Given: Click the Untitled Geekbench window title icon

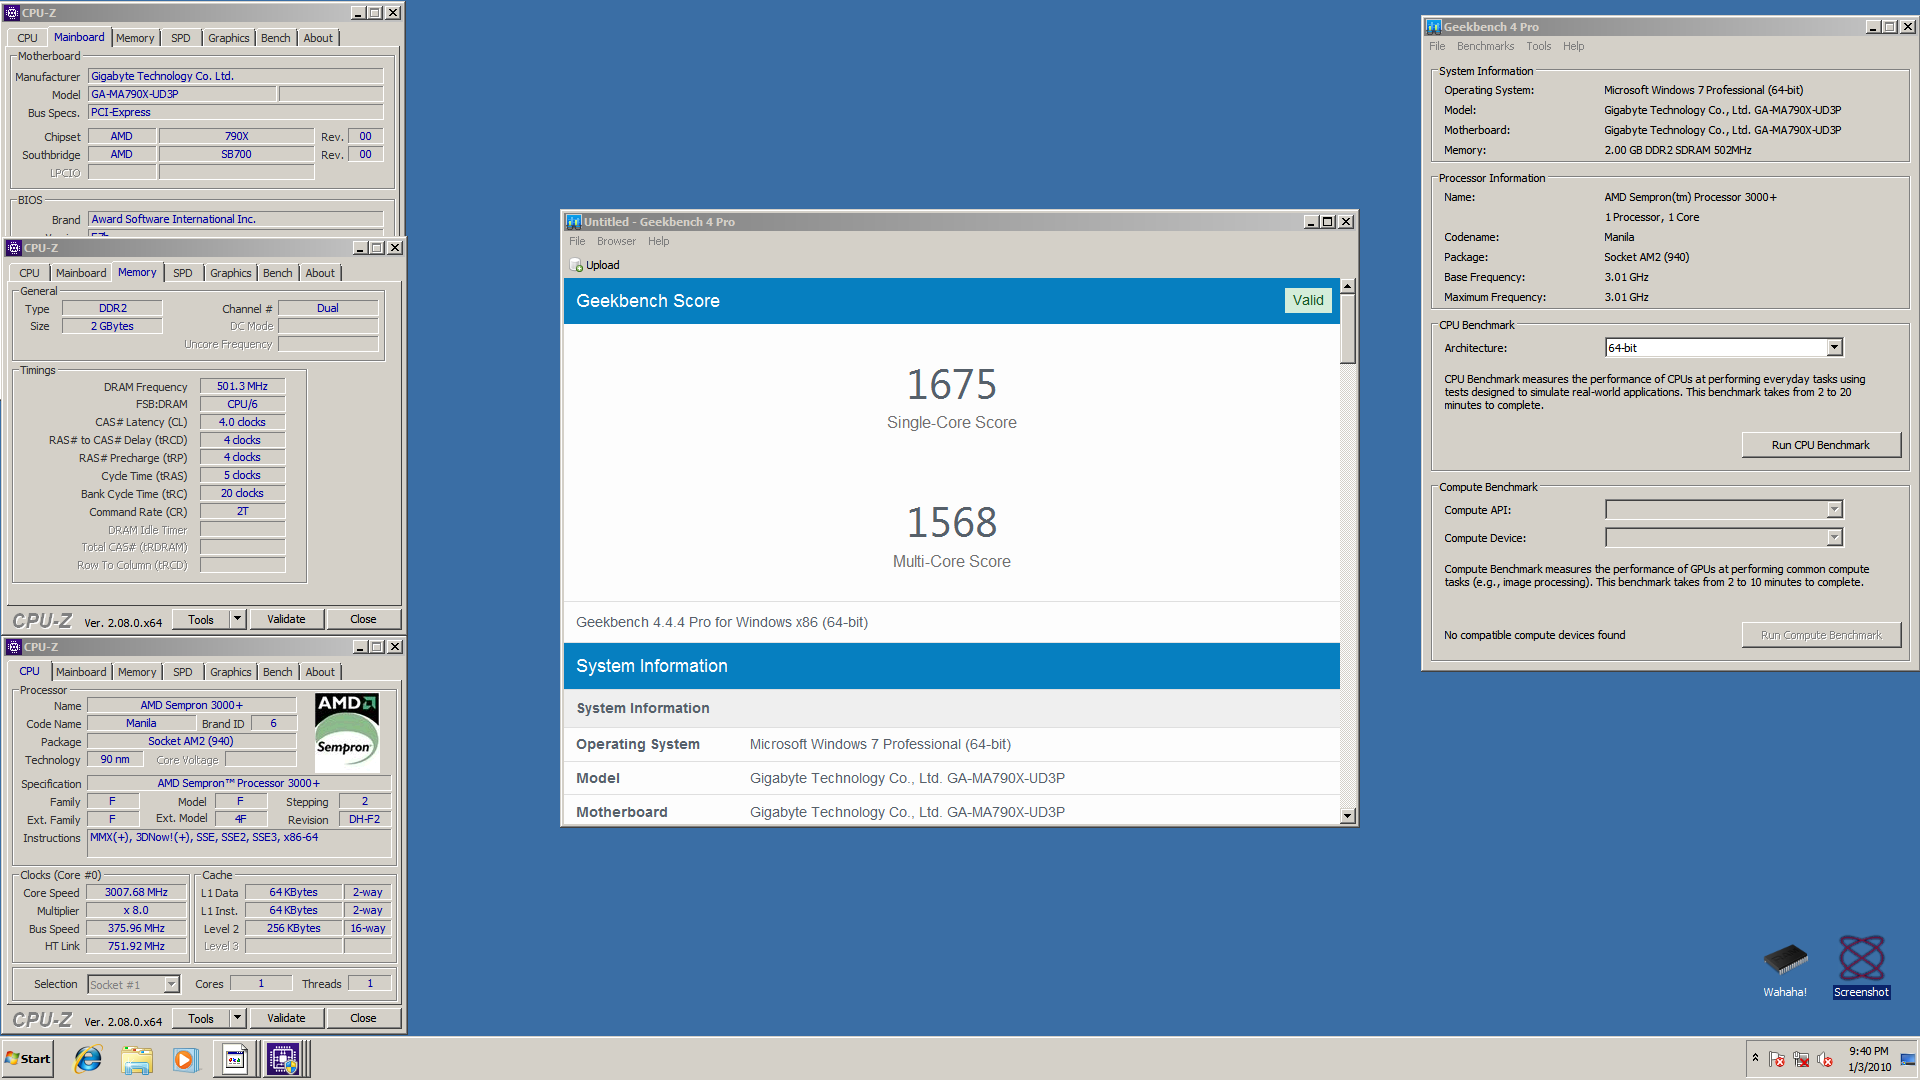Looking at the screenshot, I should pos(574,222).
